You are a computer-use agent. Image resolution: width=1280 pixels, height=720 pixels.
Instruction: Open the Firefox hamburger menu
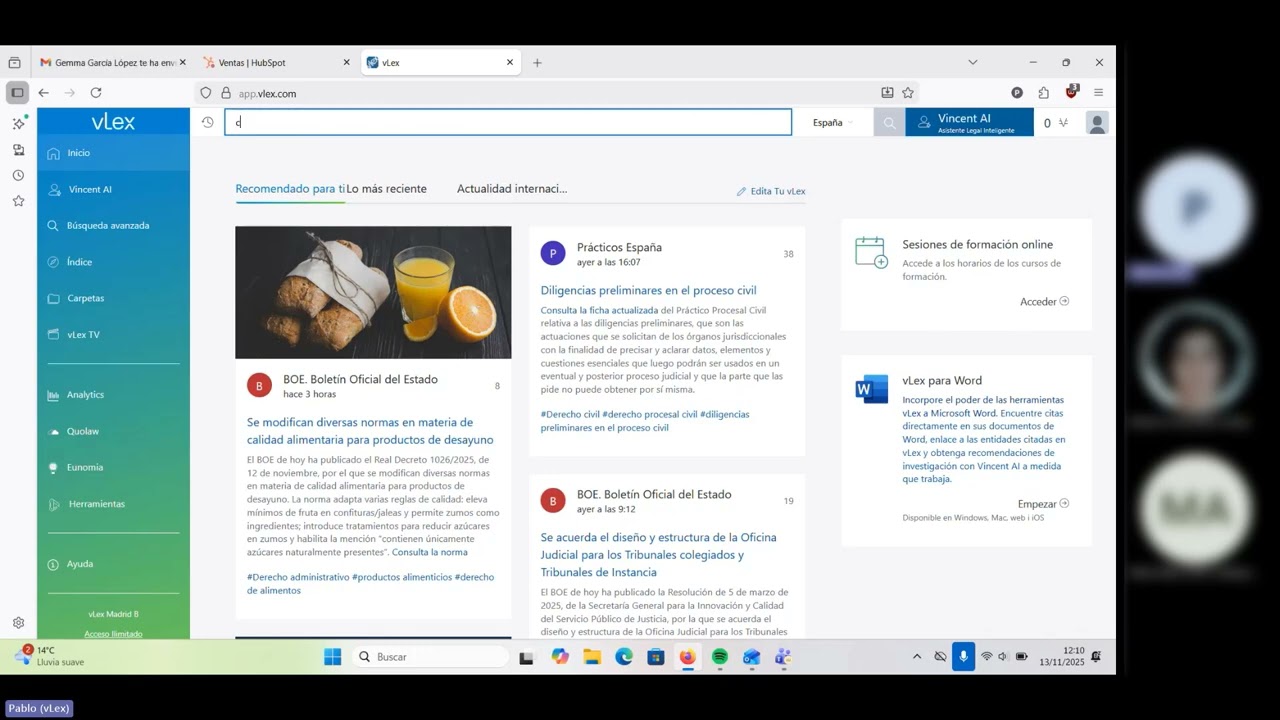click(x=1098, y=93)
